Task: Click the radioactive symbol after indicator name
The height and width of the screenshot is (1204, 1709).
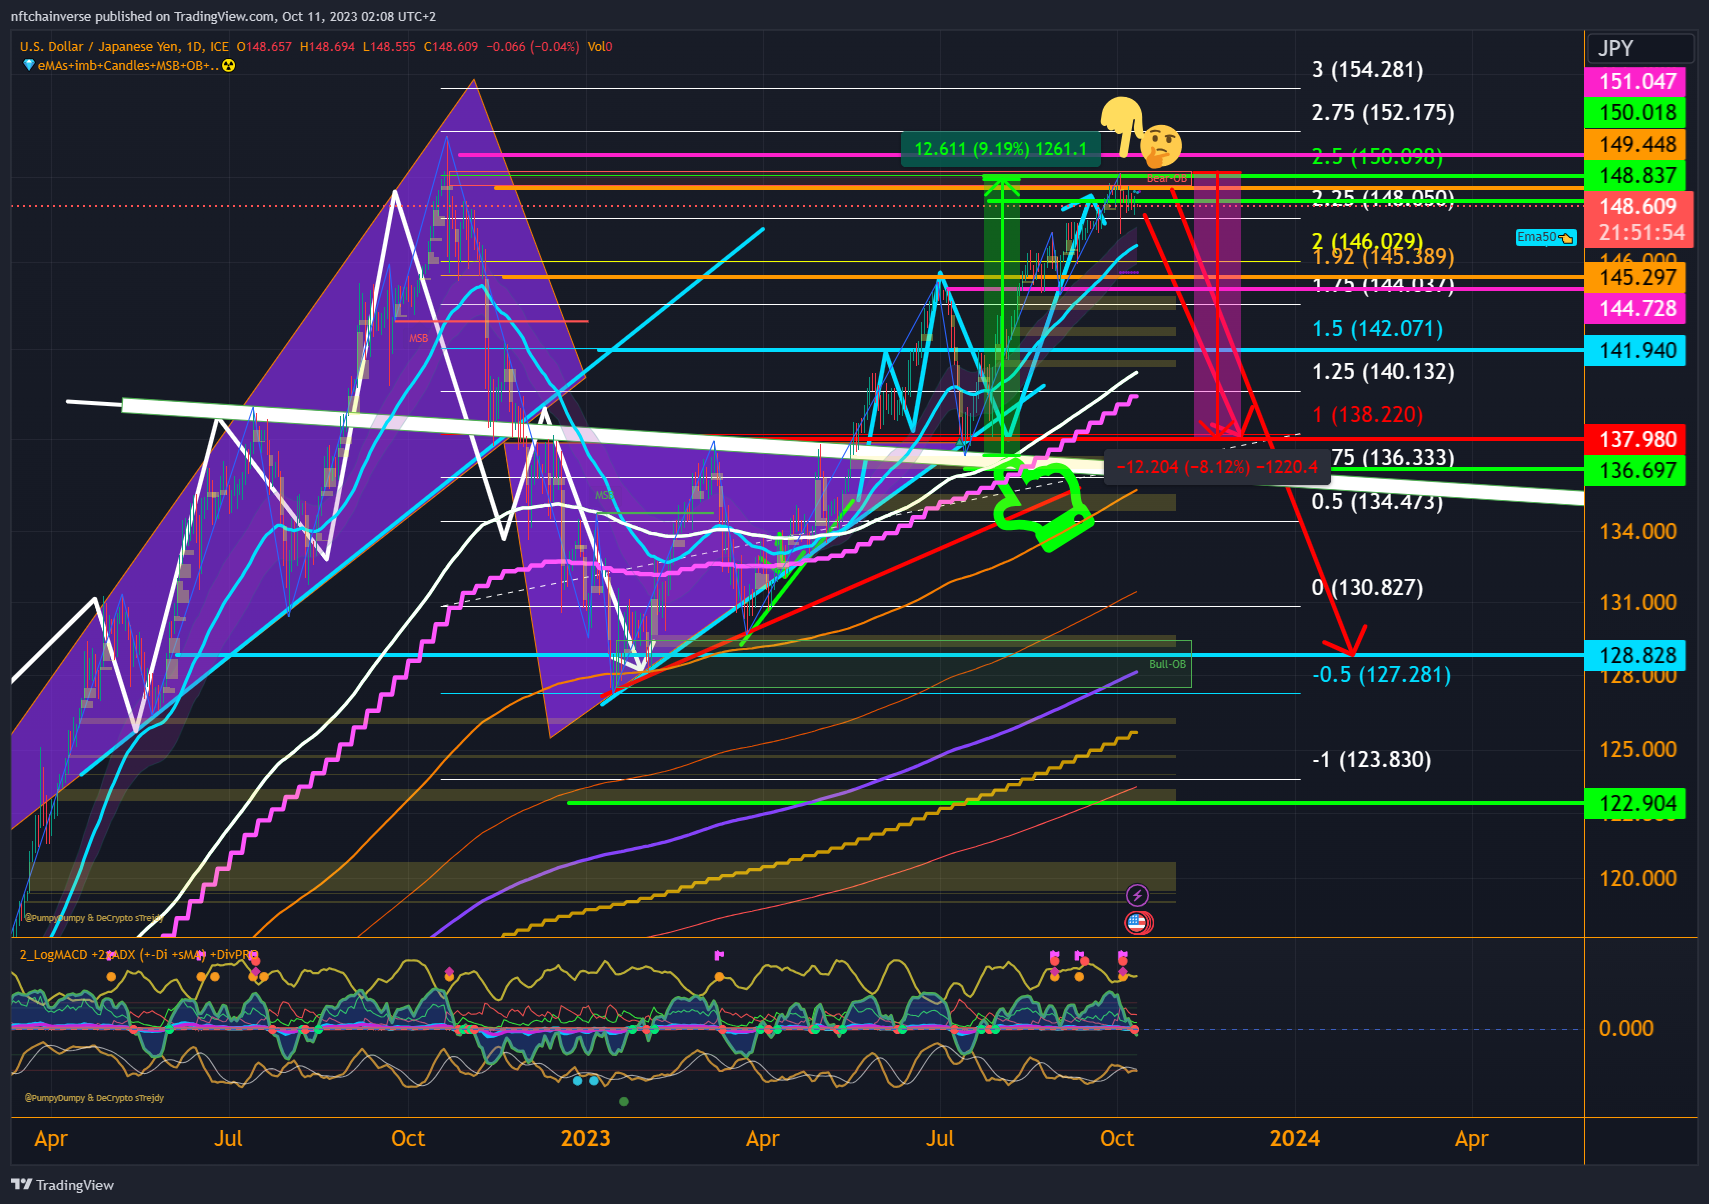Action: (x=228, y=66)
